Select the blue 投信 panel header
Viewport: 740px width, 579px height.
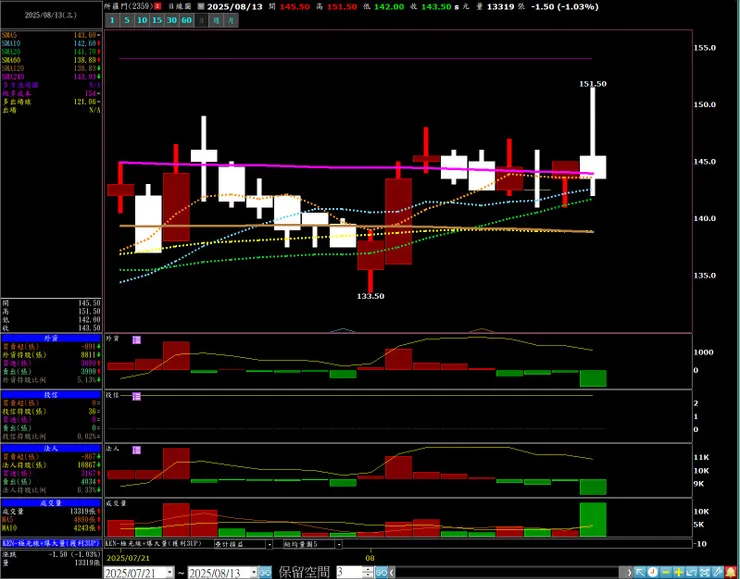[51, 394]
